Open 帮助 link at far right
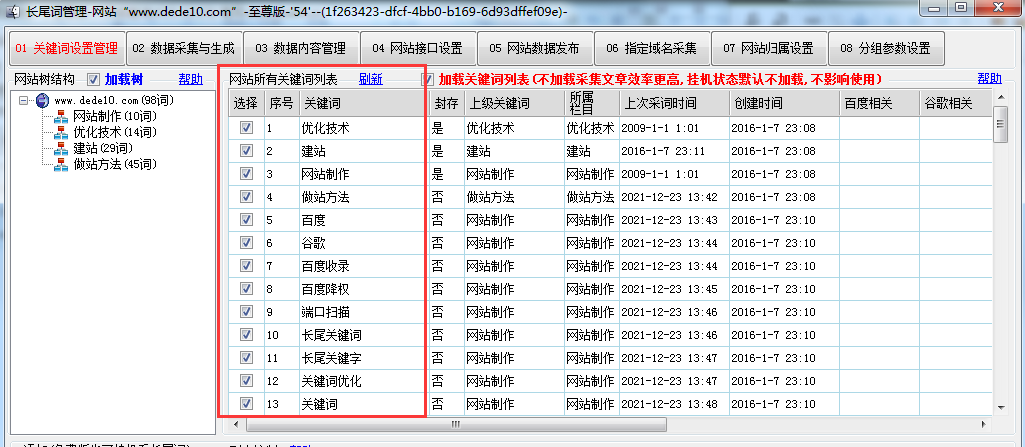This screenshot has height=447, width=1025. (x=989, y=79)
